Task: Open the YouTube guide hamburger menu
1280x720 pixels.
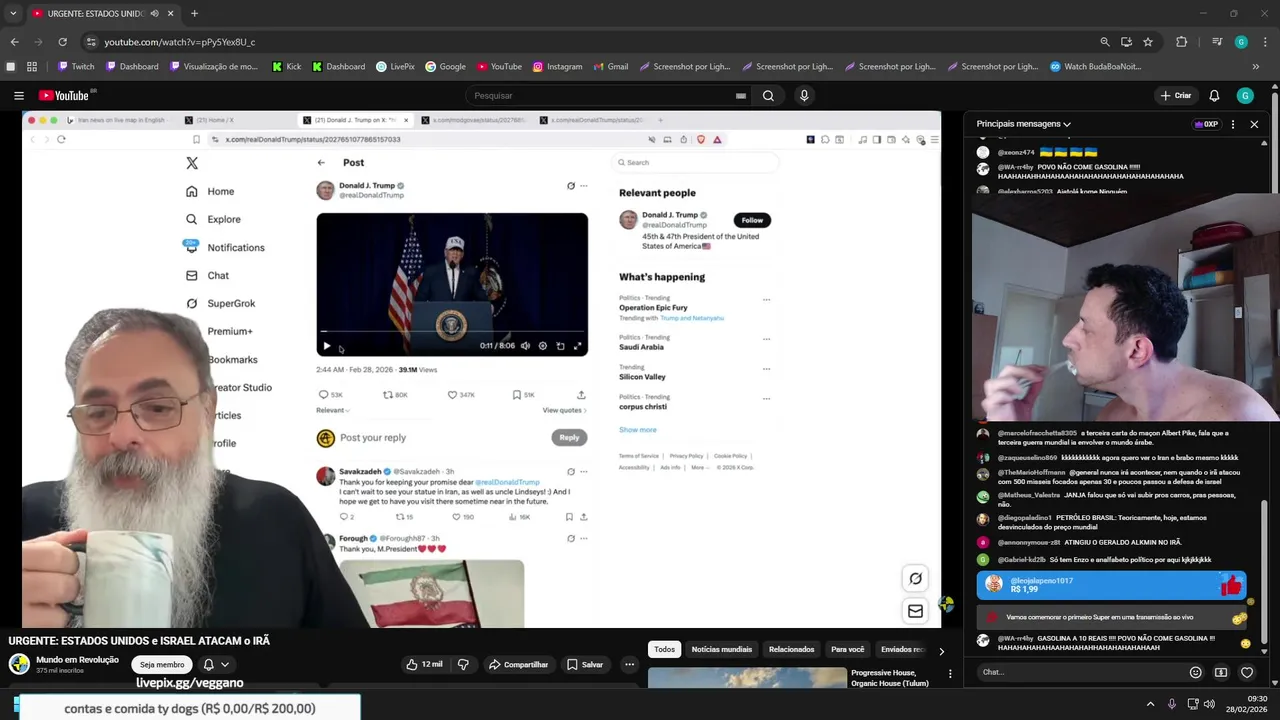Action: click(19, 96)
